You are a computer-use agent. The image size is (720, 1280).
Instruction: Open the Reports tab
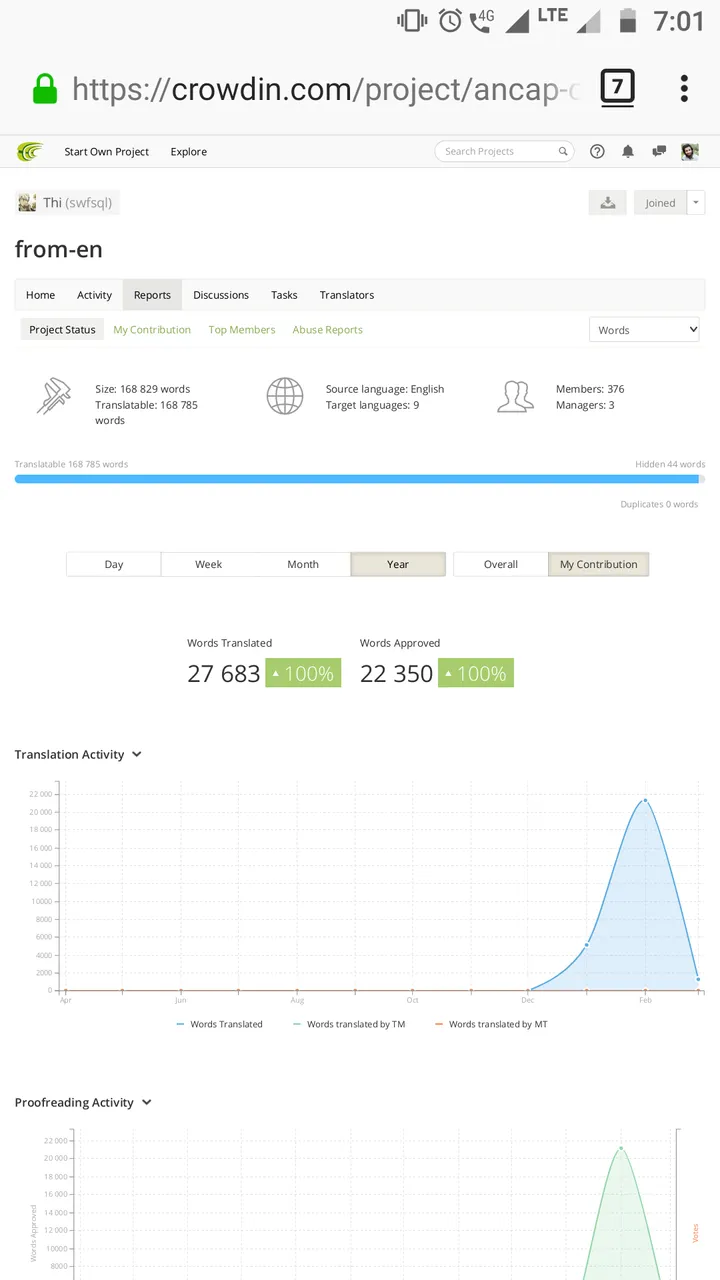click(152, 295)
